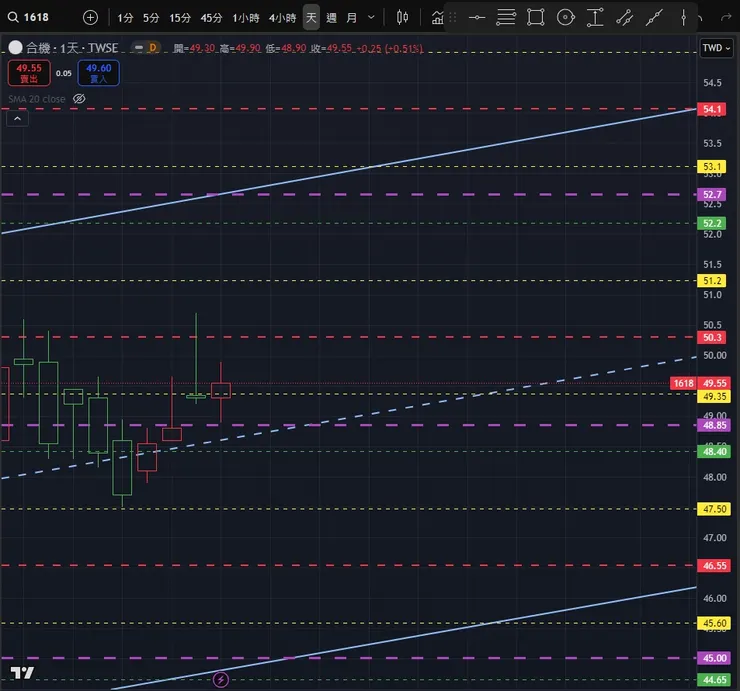Click the 45.60 yellow price label
The width and height of the screenshot is (740, 691).
tap(714, 624)
